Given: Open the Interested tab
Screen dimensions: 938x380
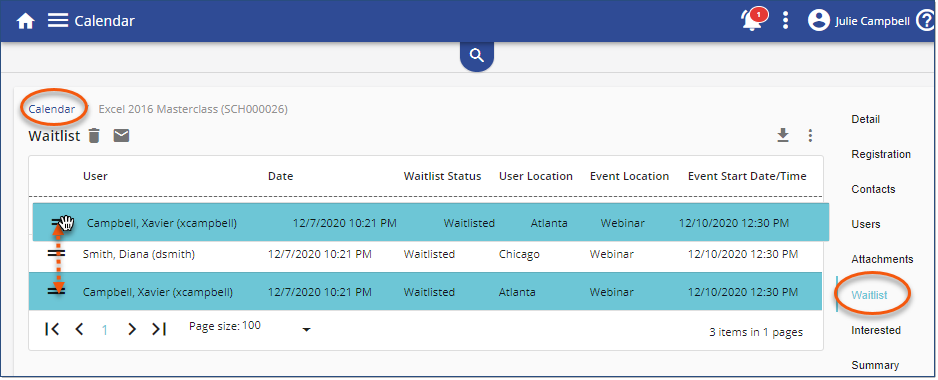Looking at the screenshot, I should (876, 330).
